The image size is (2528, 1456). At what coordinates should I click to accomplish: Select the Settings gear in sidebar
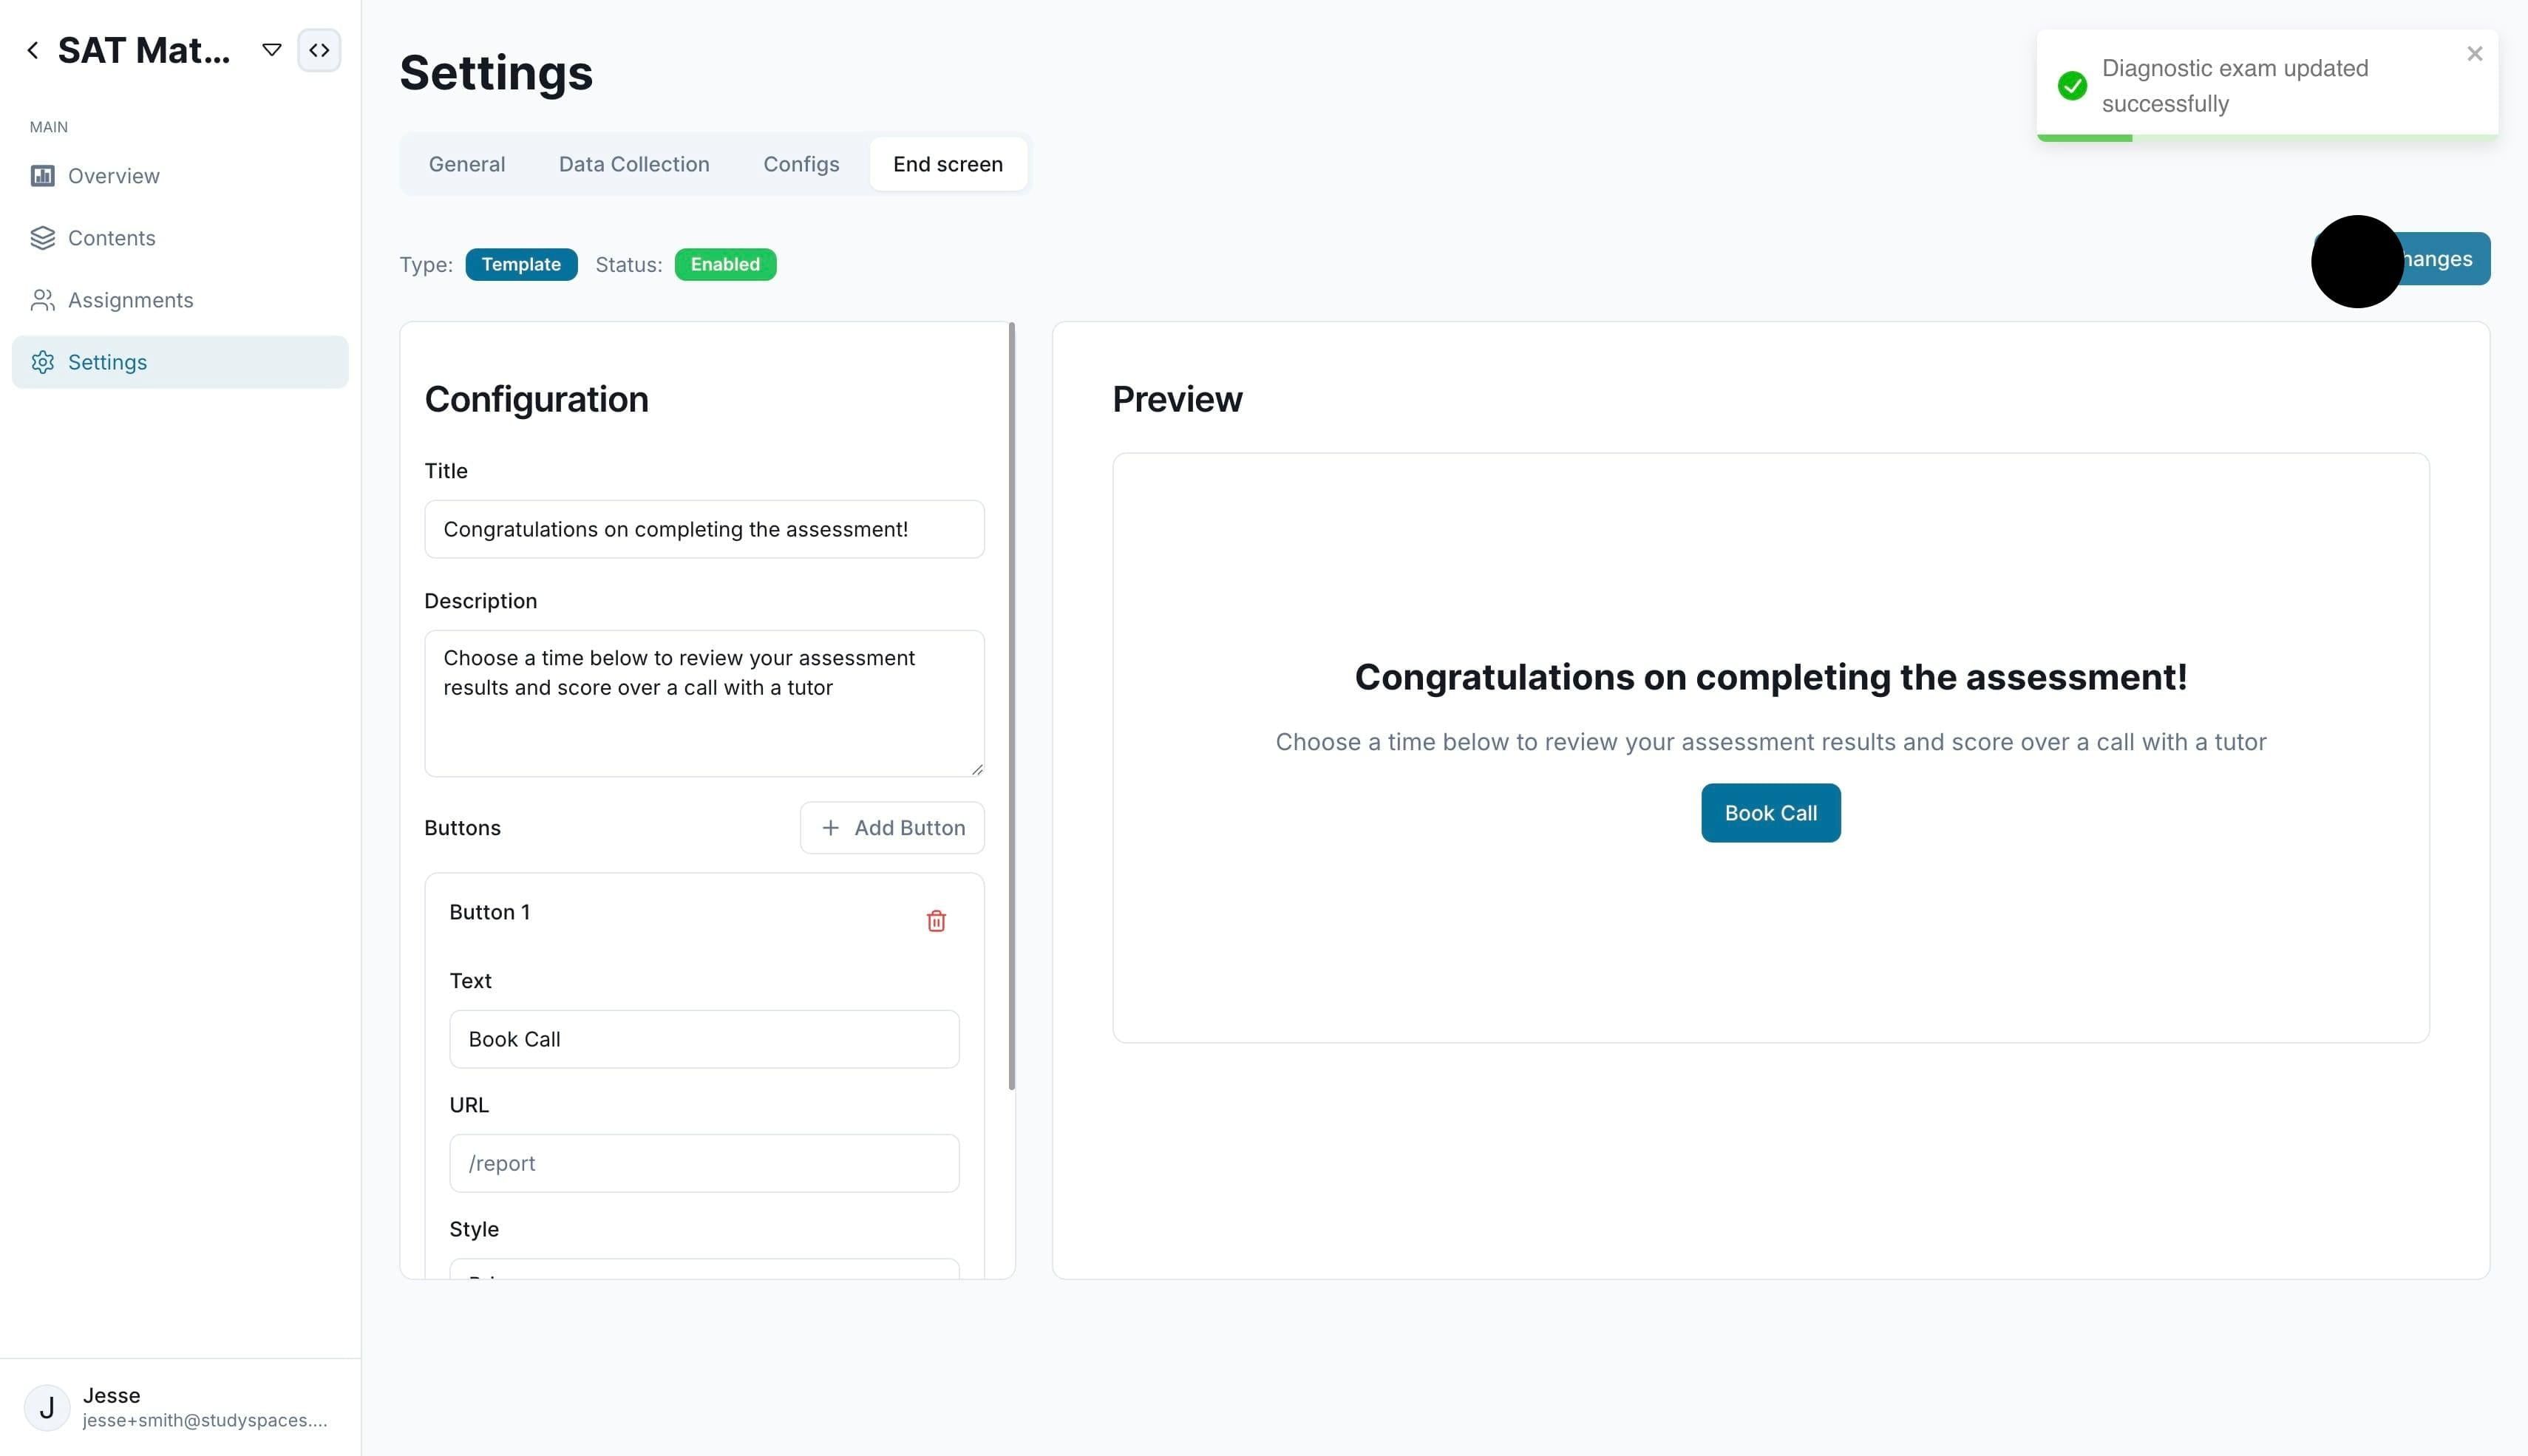tap(42, 362)
